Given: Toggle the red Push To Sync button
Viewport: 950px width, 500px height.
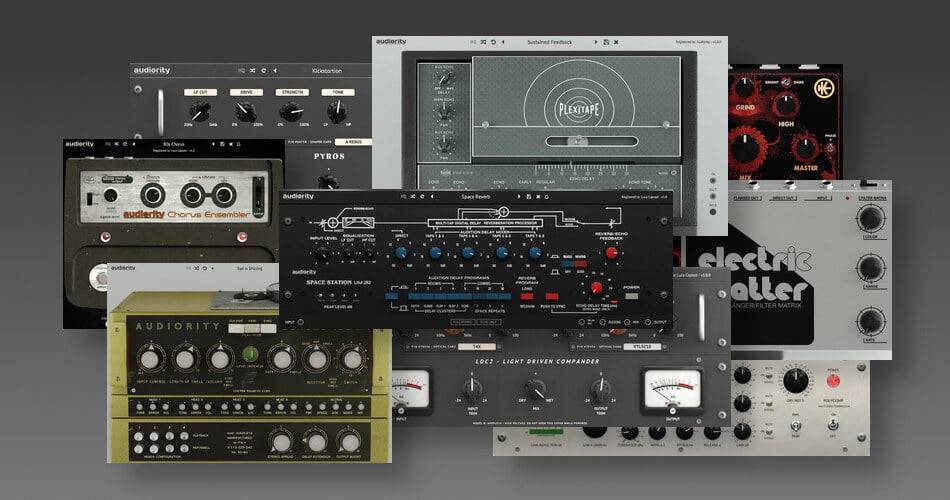Looking at the screenshot, I should click(551, 296).
